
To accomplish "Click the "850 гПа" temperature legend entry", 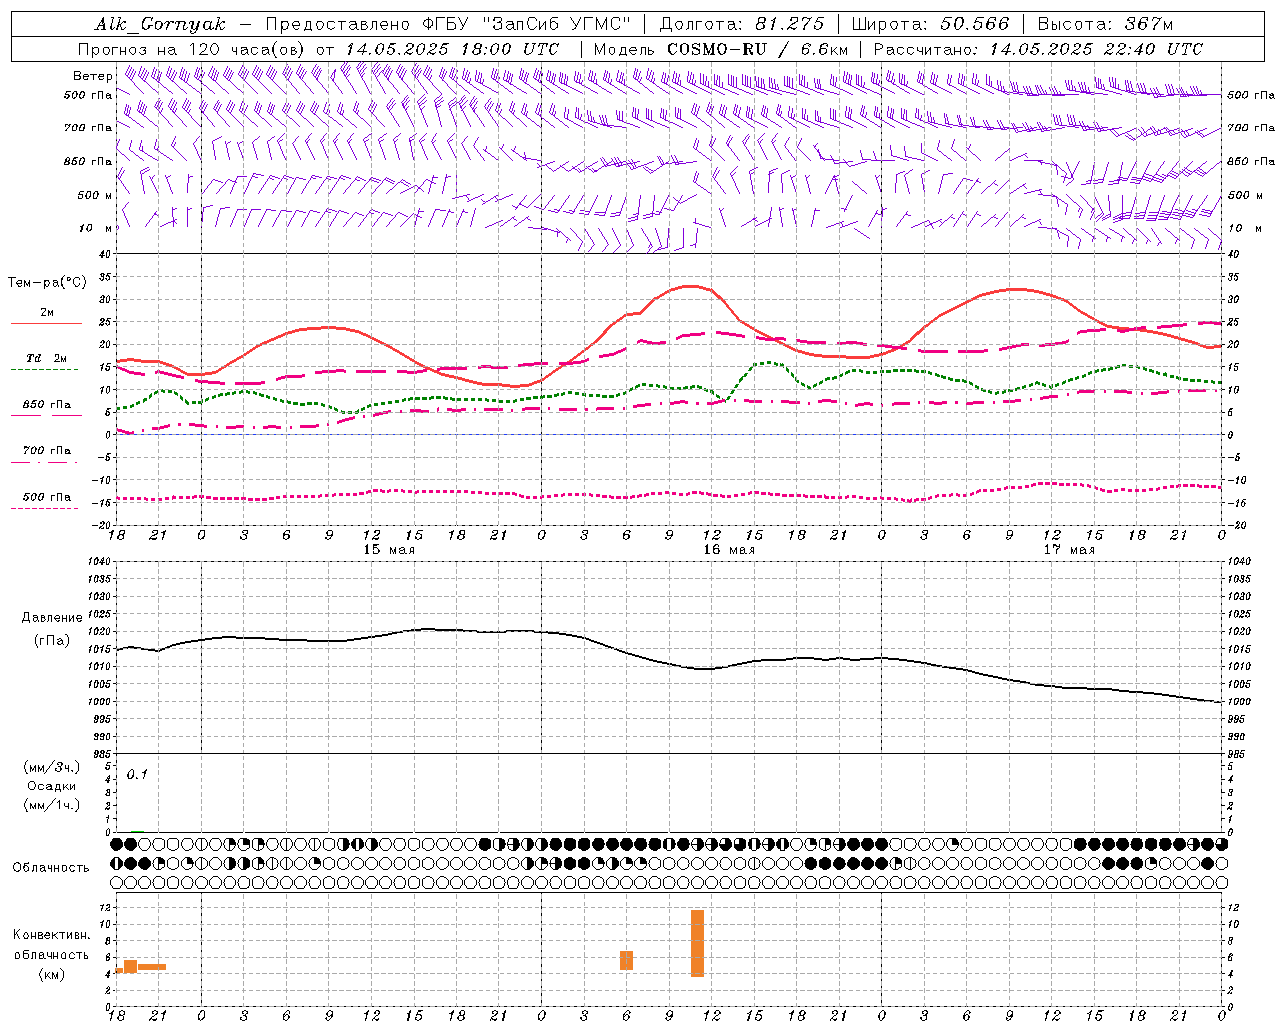I will [x=46, y=405].
